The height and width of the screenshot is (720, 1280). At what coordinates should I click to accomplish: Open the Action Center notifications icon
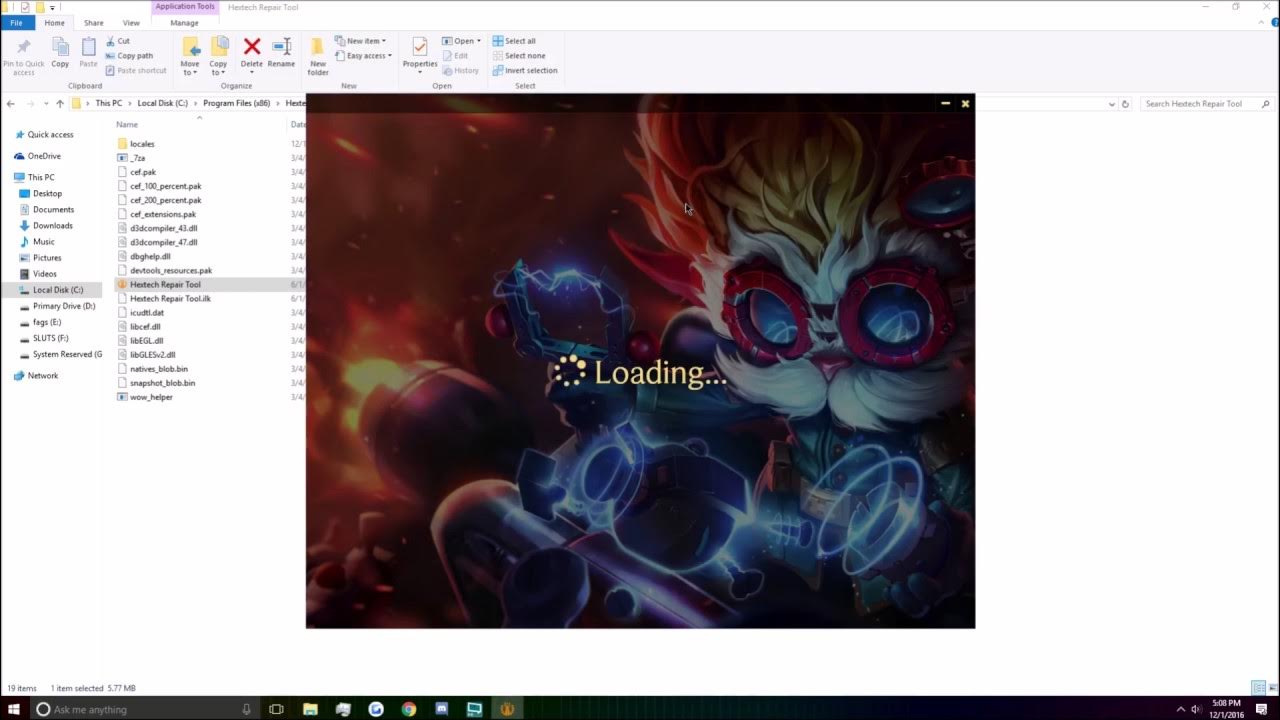1262,709
